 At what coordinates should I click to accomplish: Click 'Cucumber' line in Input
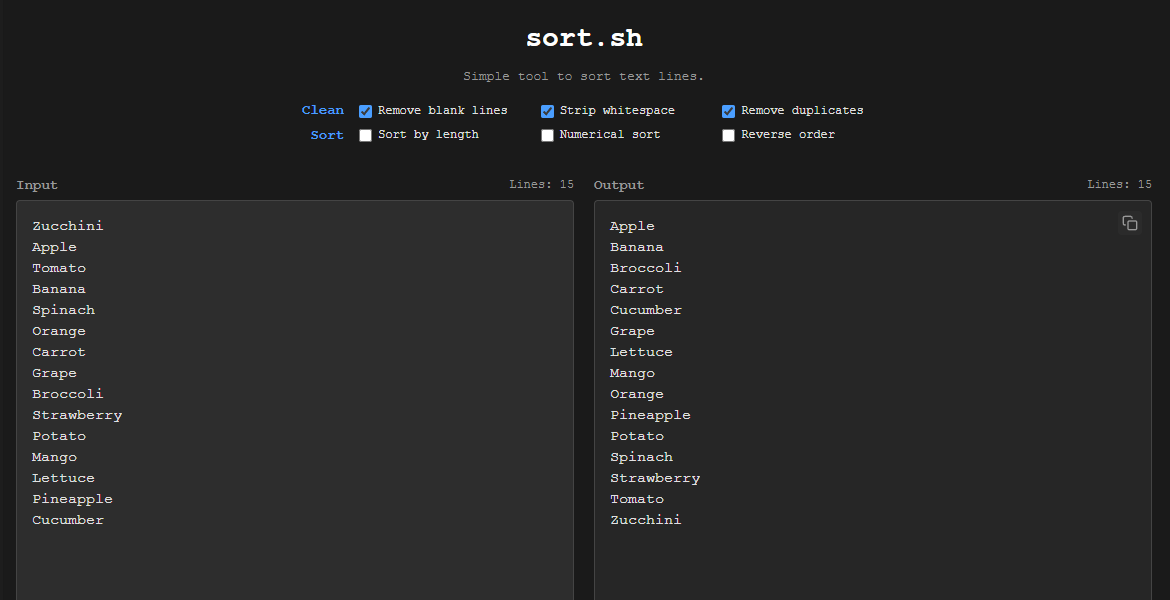68,520
